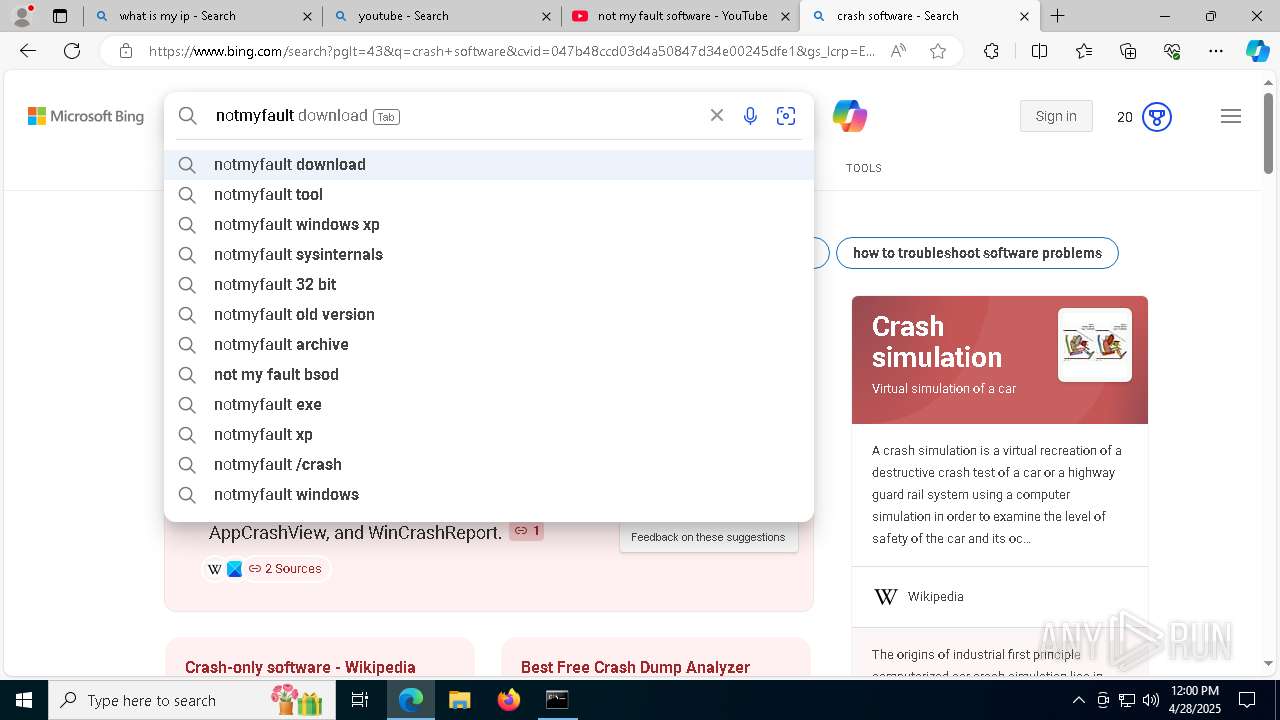Viewport: 1280px width, 720px height.
Task: Open File Explorer from taskbar
Action: (459, 700)
